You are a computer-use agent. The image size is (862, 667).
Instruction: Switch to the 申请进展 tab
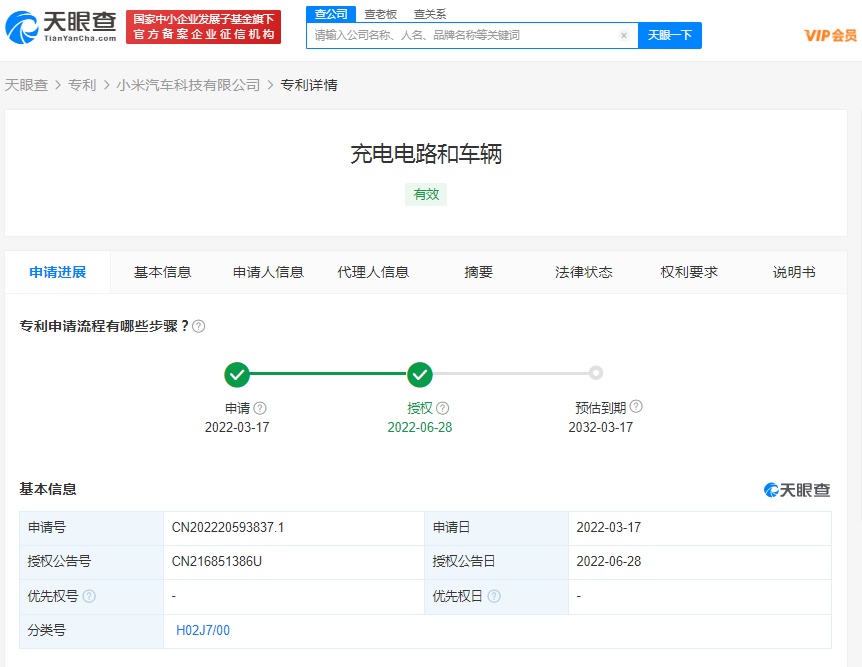(58, 272)
